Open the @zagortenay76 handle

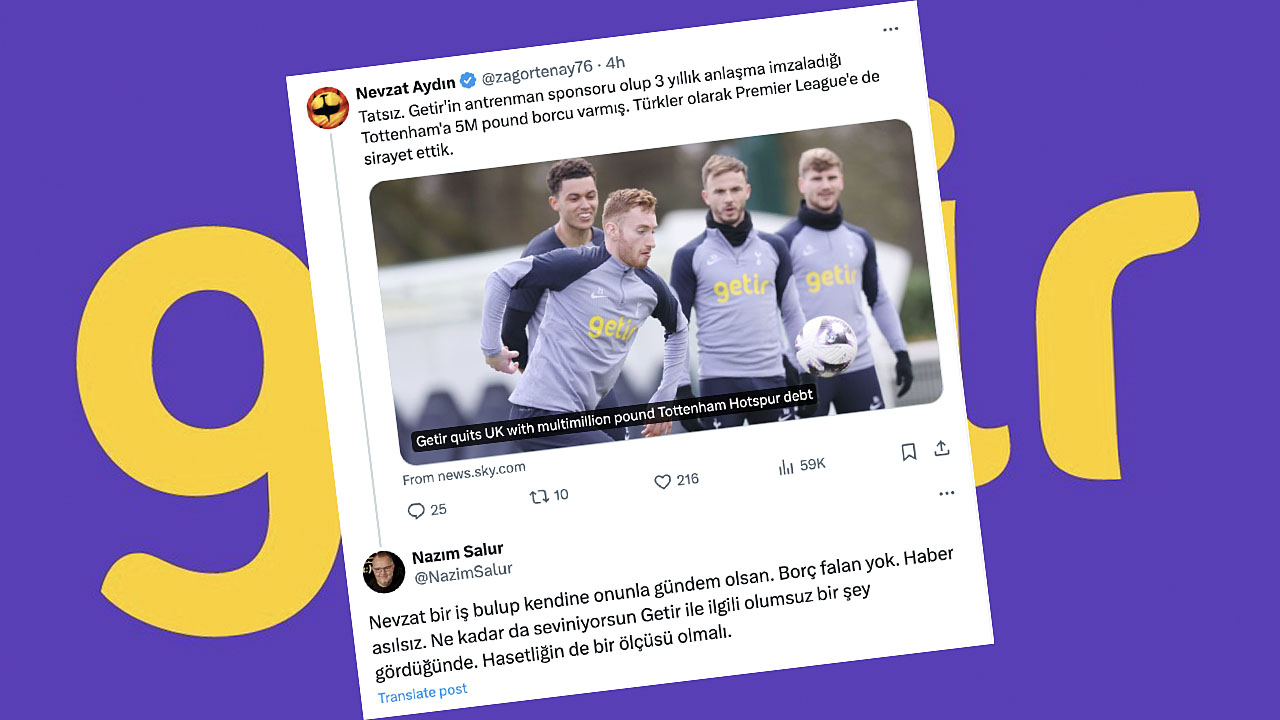tap(537, 73)
